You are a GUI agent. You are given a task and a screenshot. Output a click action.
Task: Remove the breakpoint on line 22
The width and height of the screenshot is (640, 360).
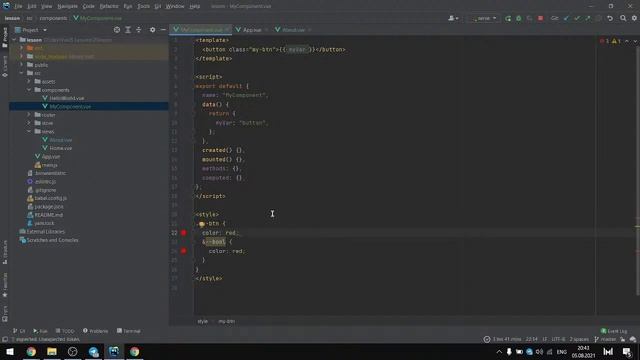point(184,233)
